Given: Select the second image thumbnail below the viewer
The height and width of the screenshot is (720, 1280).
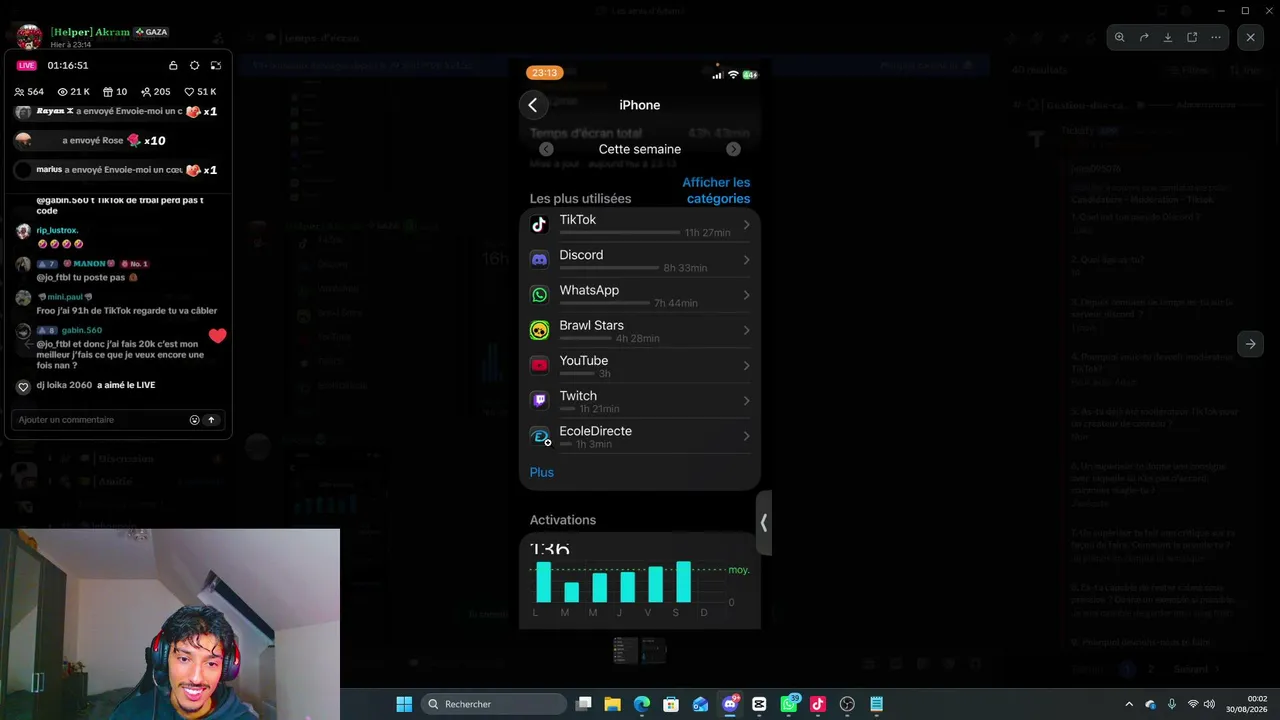Looking at the screenshot, I should point(653,650).
